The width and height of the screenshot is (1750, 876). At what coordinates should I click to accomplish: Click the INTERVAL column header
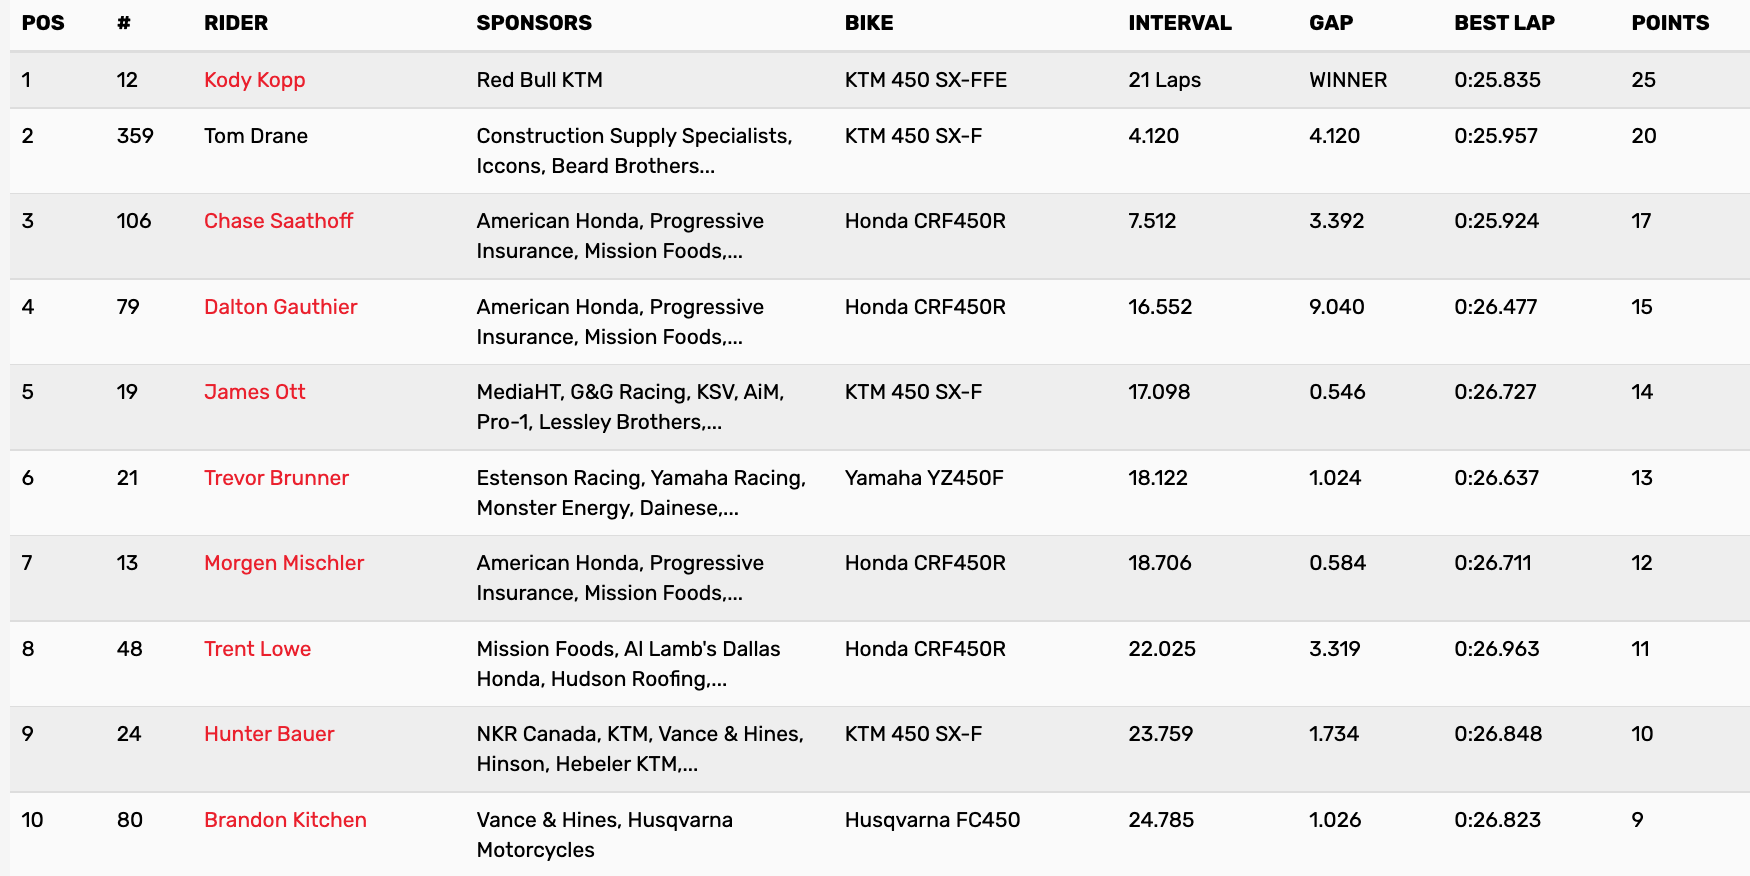[x=1180, y=23]
